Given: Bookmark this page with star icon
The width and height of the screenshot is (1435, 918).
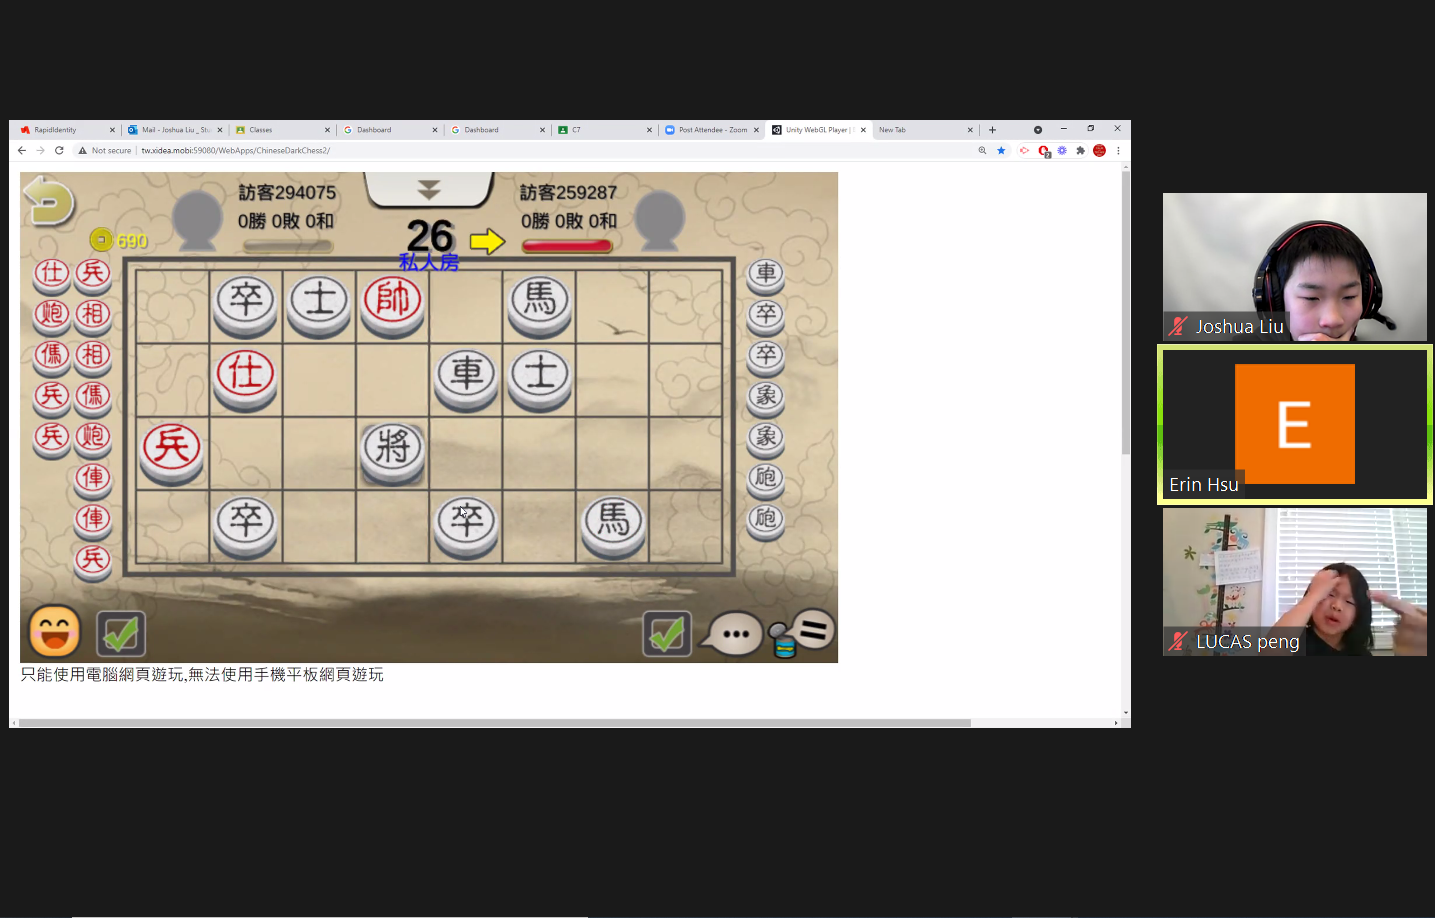Looking at the screenshot, I should (1001, 151).
